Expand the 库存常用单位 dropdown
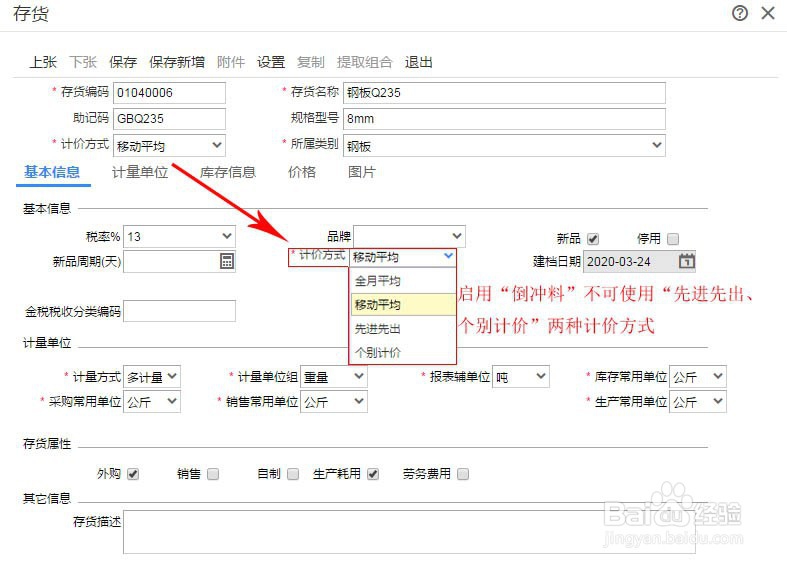This screenshot has height=566, width=787. click(698, 377)
